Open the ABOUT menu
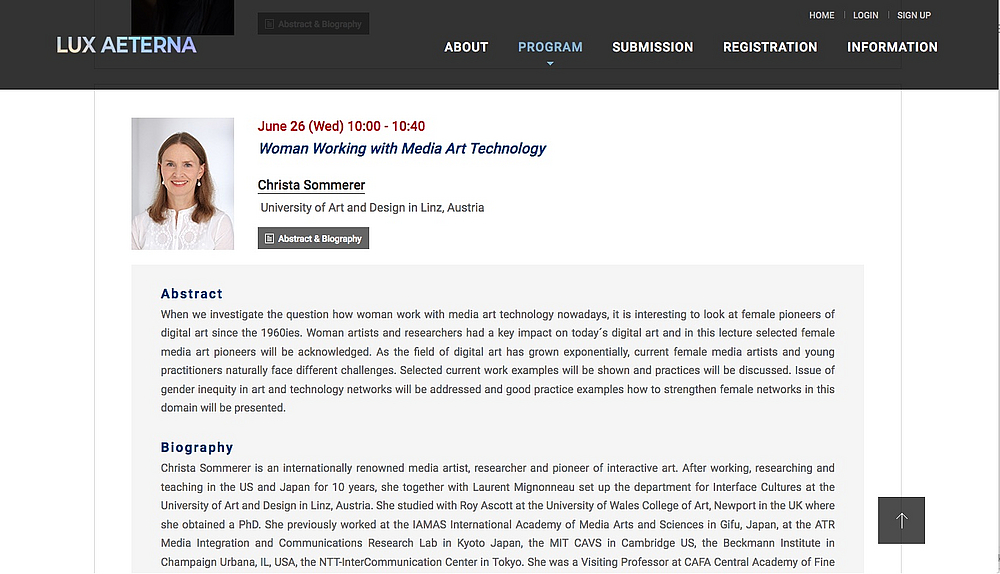This screenshot has height=574, width=1000. pos(466,47)
